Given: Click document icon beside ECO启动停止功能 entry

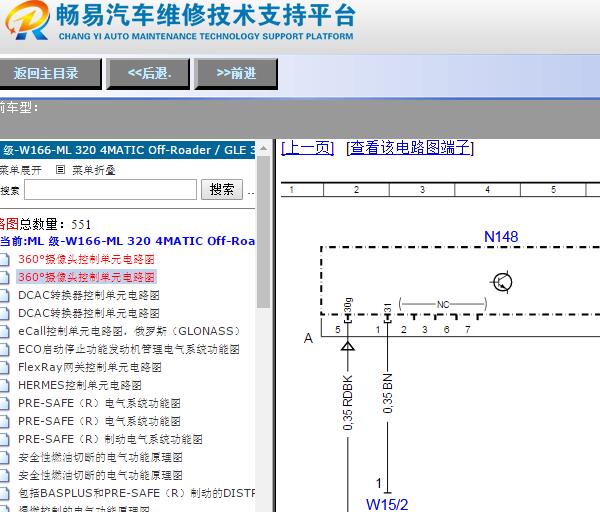Looking at the screenshot, I should (x=4, y=349).
